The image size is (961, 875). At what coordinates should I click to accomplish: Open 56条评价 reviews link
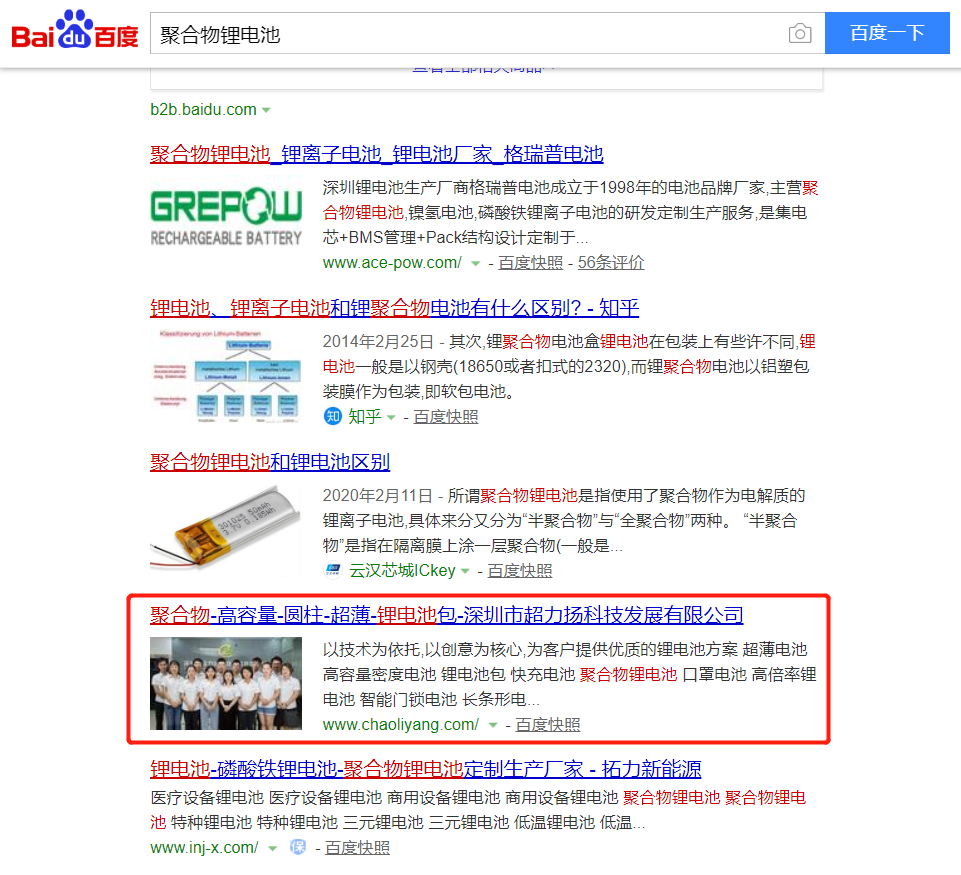coord(610,263)
